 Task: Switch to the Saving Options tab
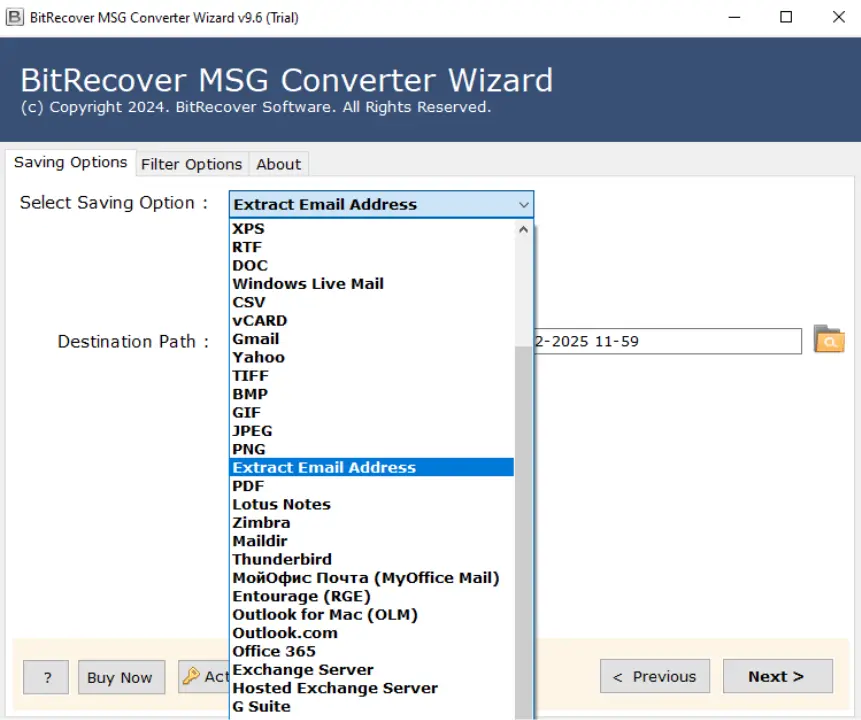[71, 163]
